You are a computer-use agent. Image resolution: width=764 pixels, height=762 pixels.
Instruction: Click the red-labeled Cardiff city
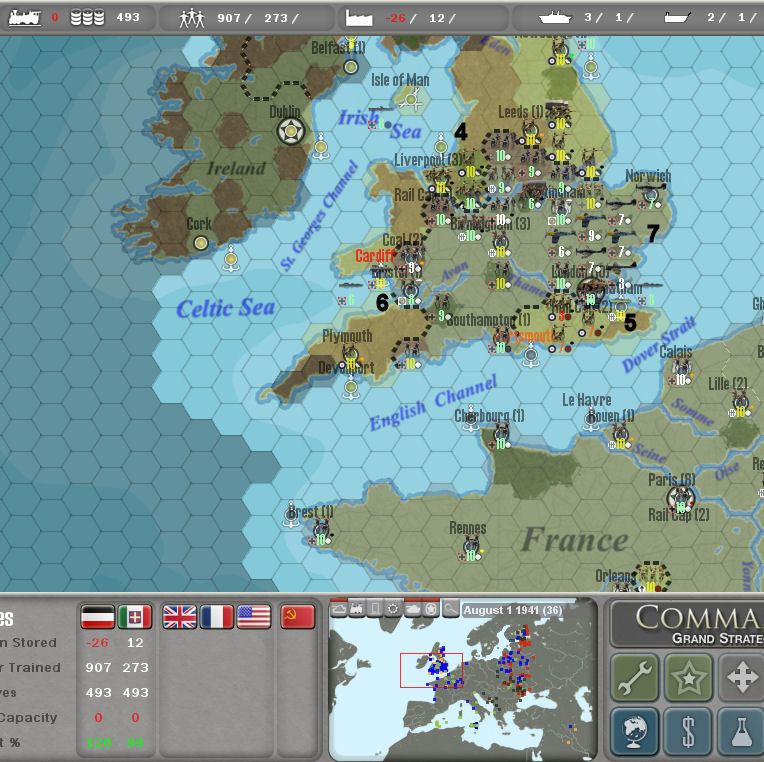pyautogui.click(x=375, y=255)
